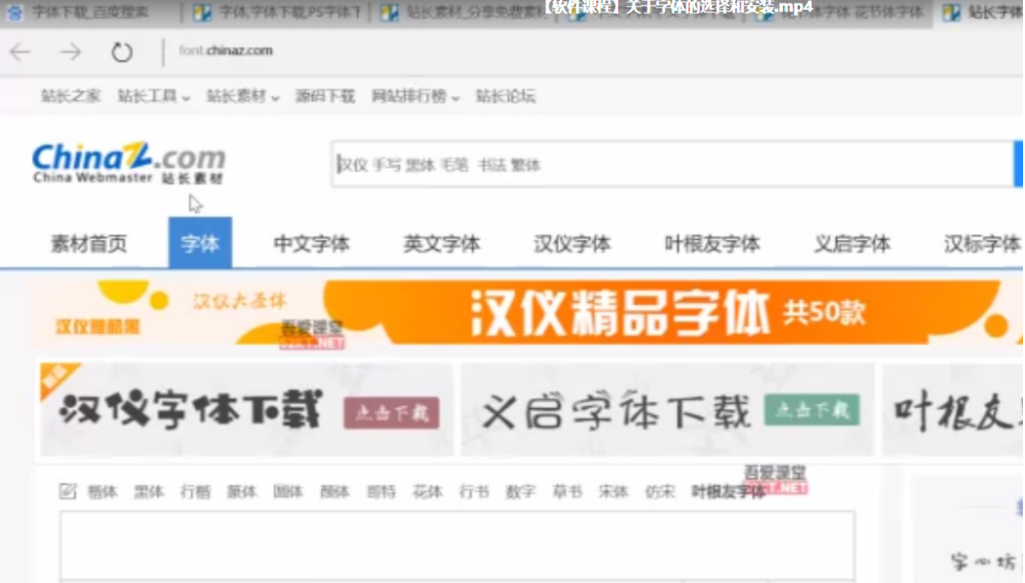Viewport: 1025px width, 583px height.
Task: Select the 圆体 font category link
Action: [288, 491]
